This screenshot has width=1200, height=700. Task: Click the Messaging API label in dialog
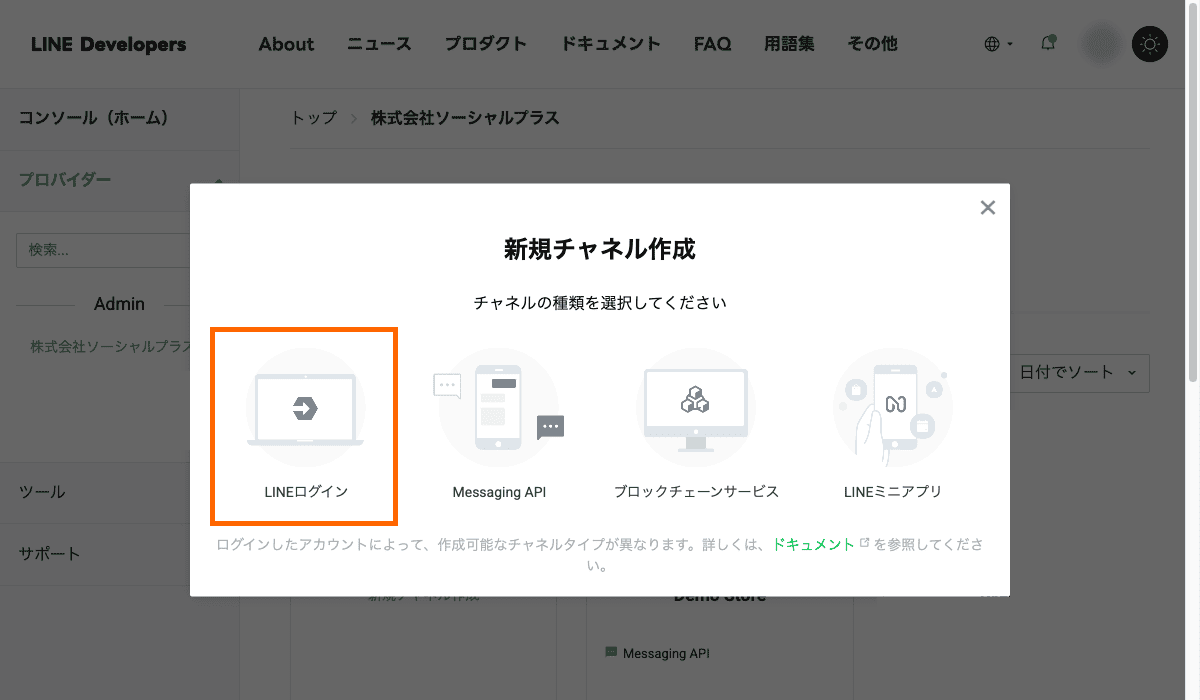[x=499, y=492]
